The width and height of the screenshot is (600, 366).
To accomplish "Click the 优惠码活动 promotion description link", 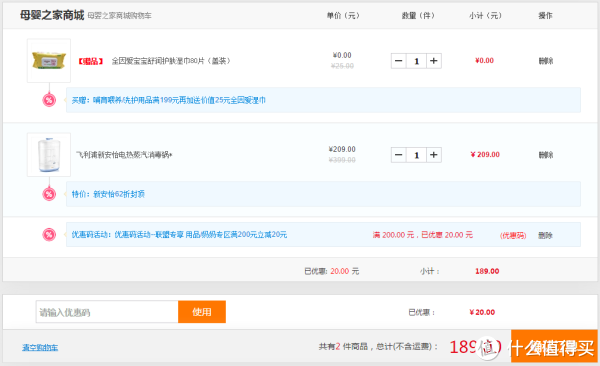I will (179, 235).
